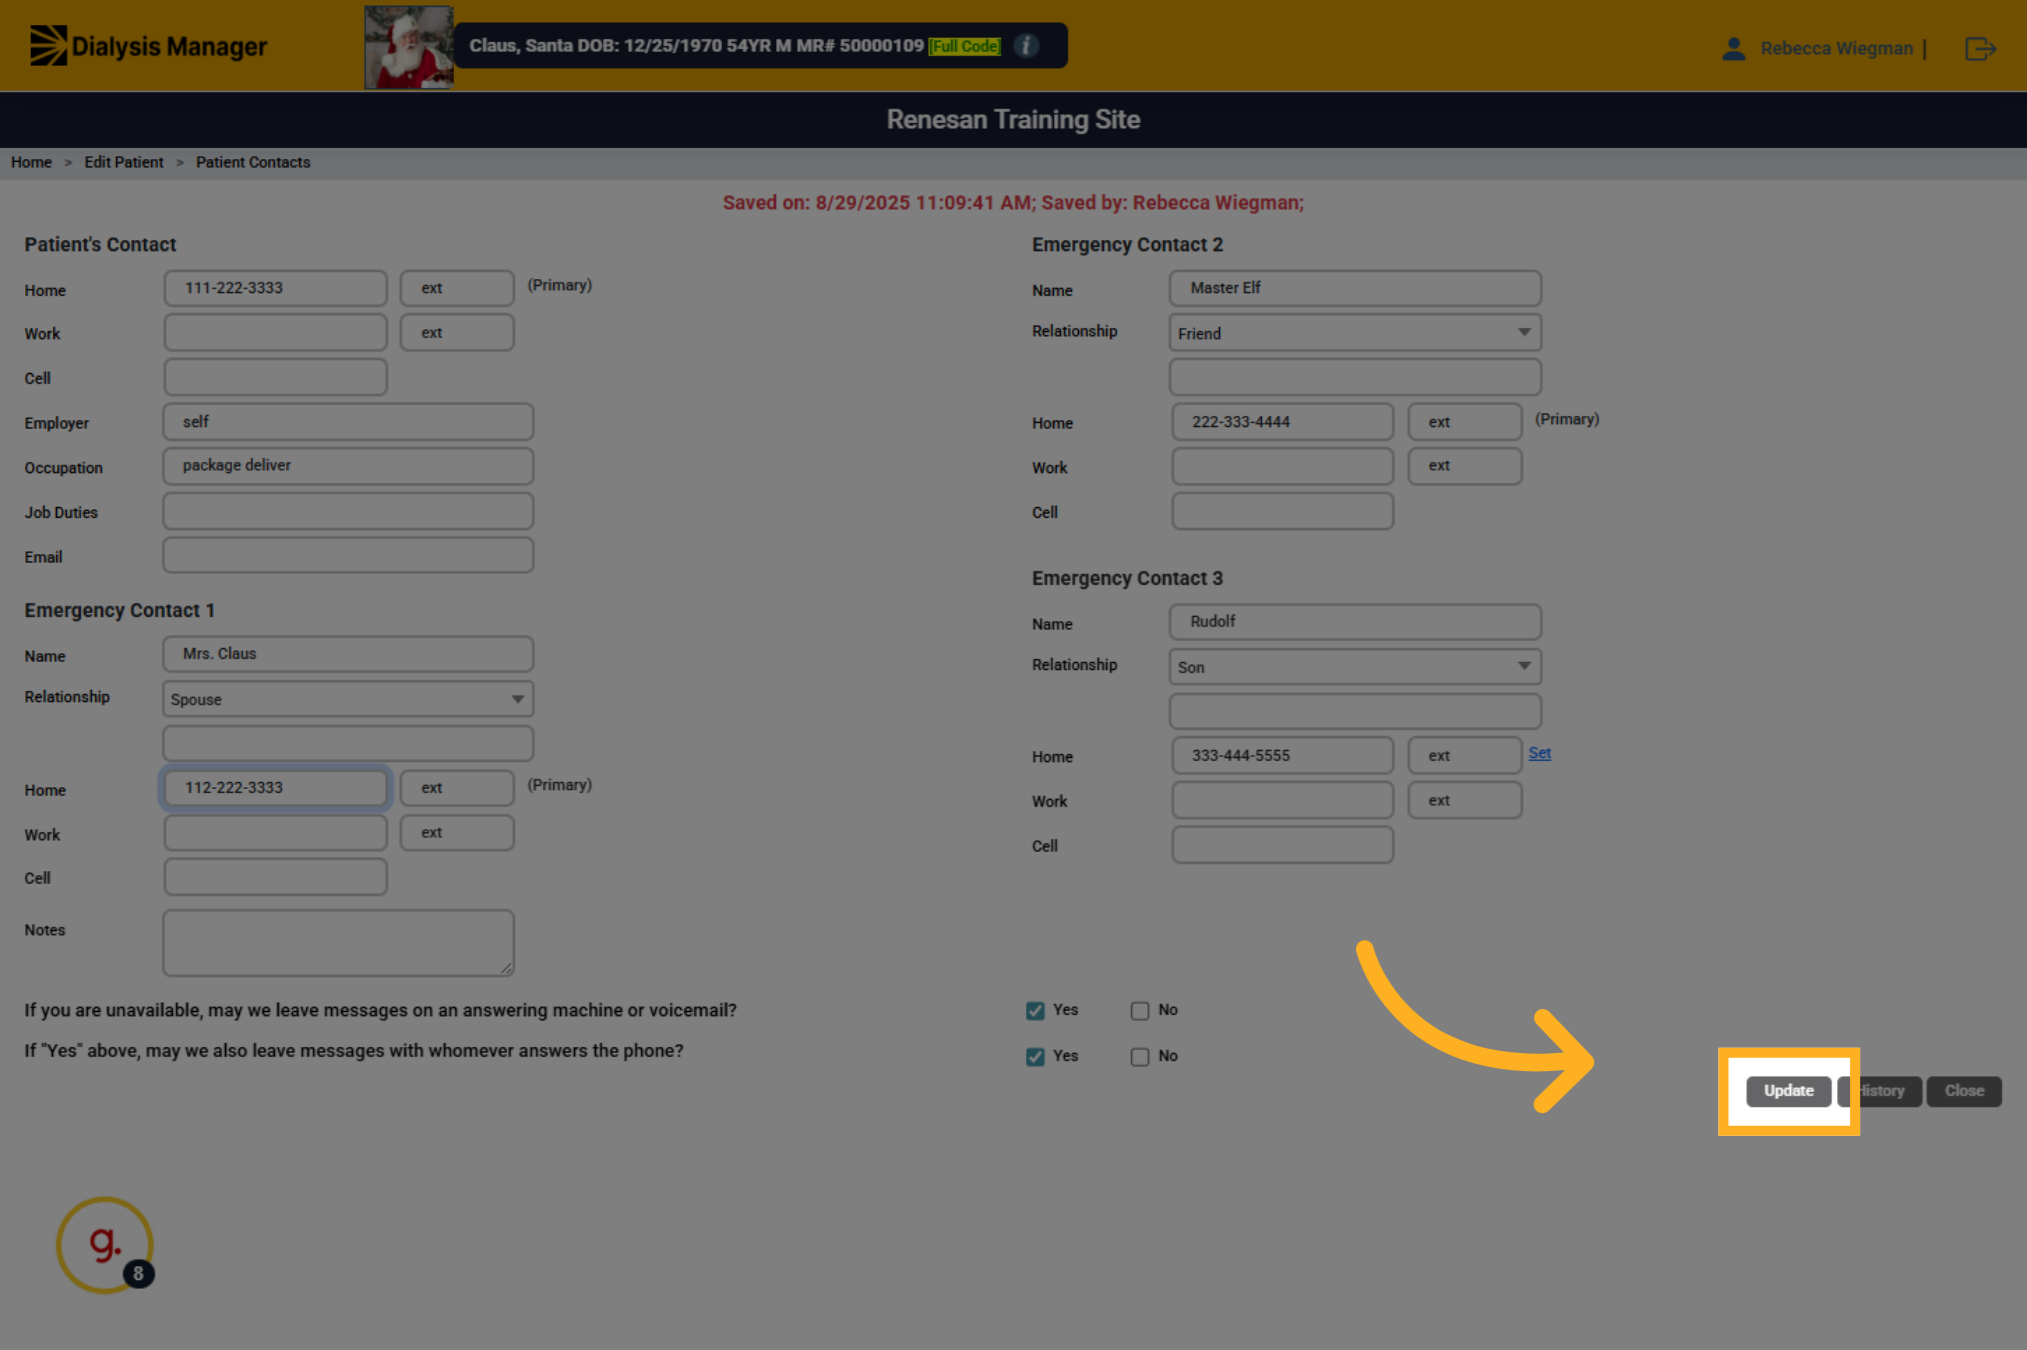Viewport: 2027px width, 1350px height.
Task: Open the guide widget badge icon
Action: tap(105, 1245)
